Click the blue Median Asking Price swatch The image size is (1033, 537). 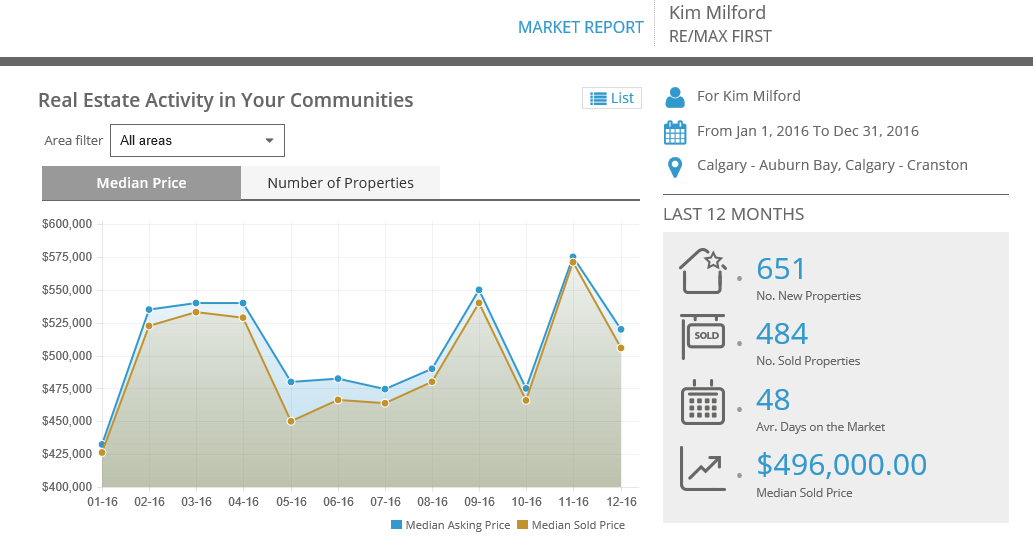point(396,525)
